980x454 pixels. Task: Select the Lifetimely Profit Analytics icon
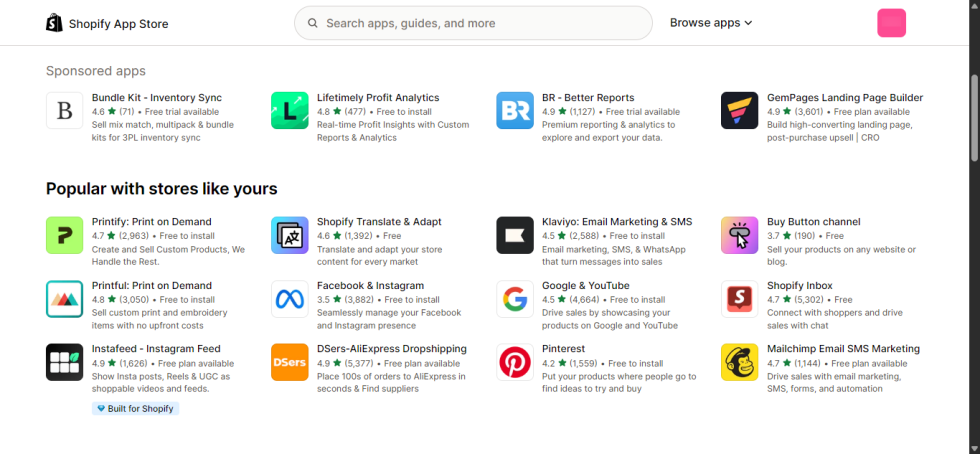[x=290, y=111]
